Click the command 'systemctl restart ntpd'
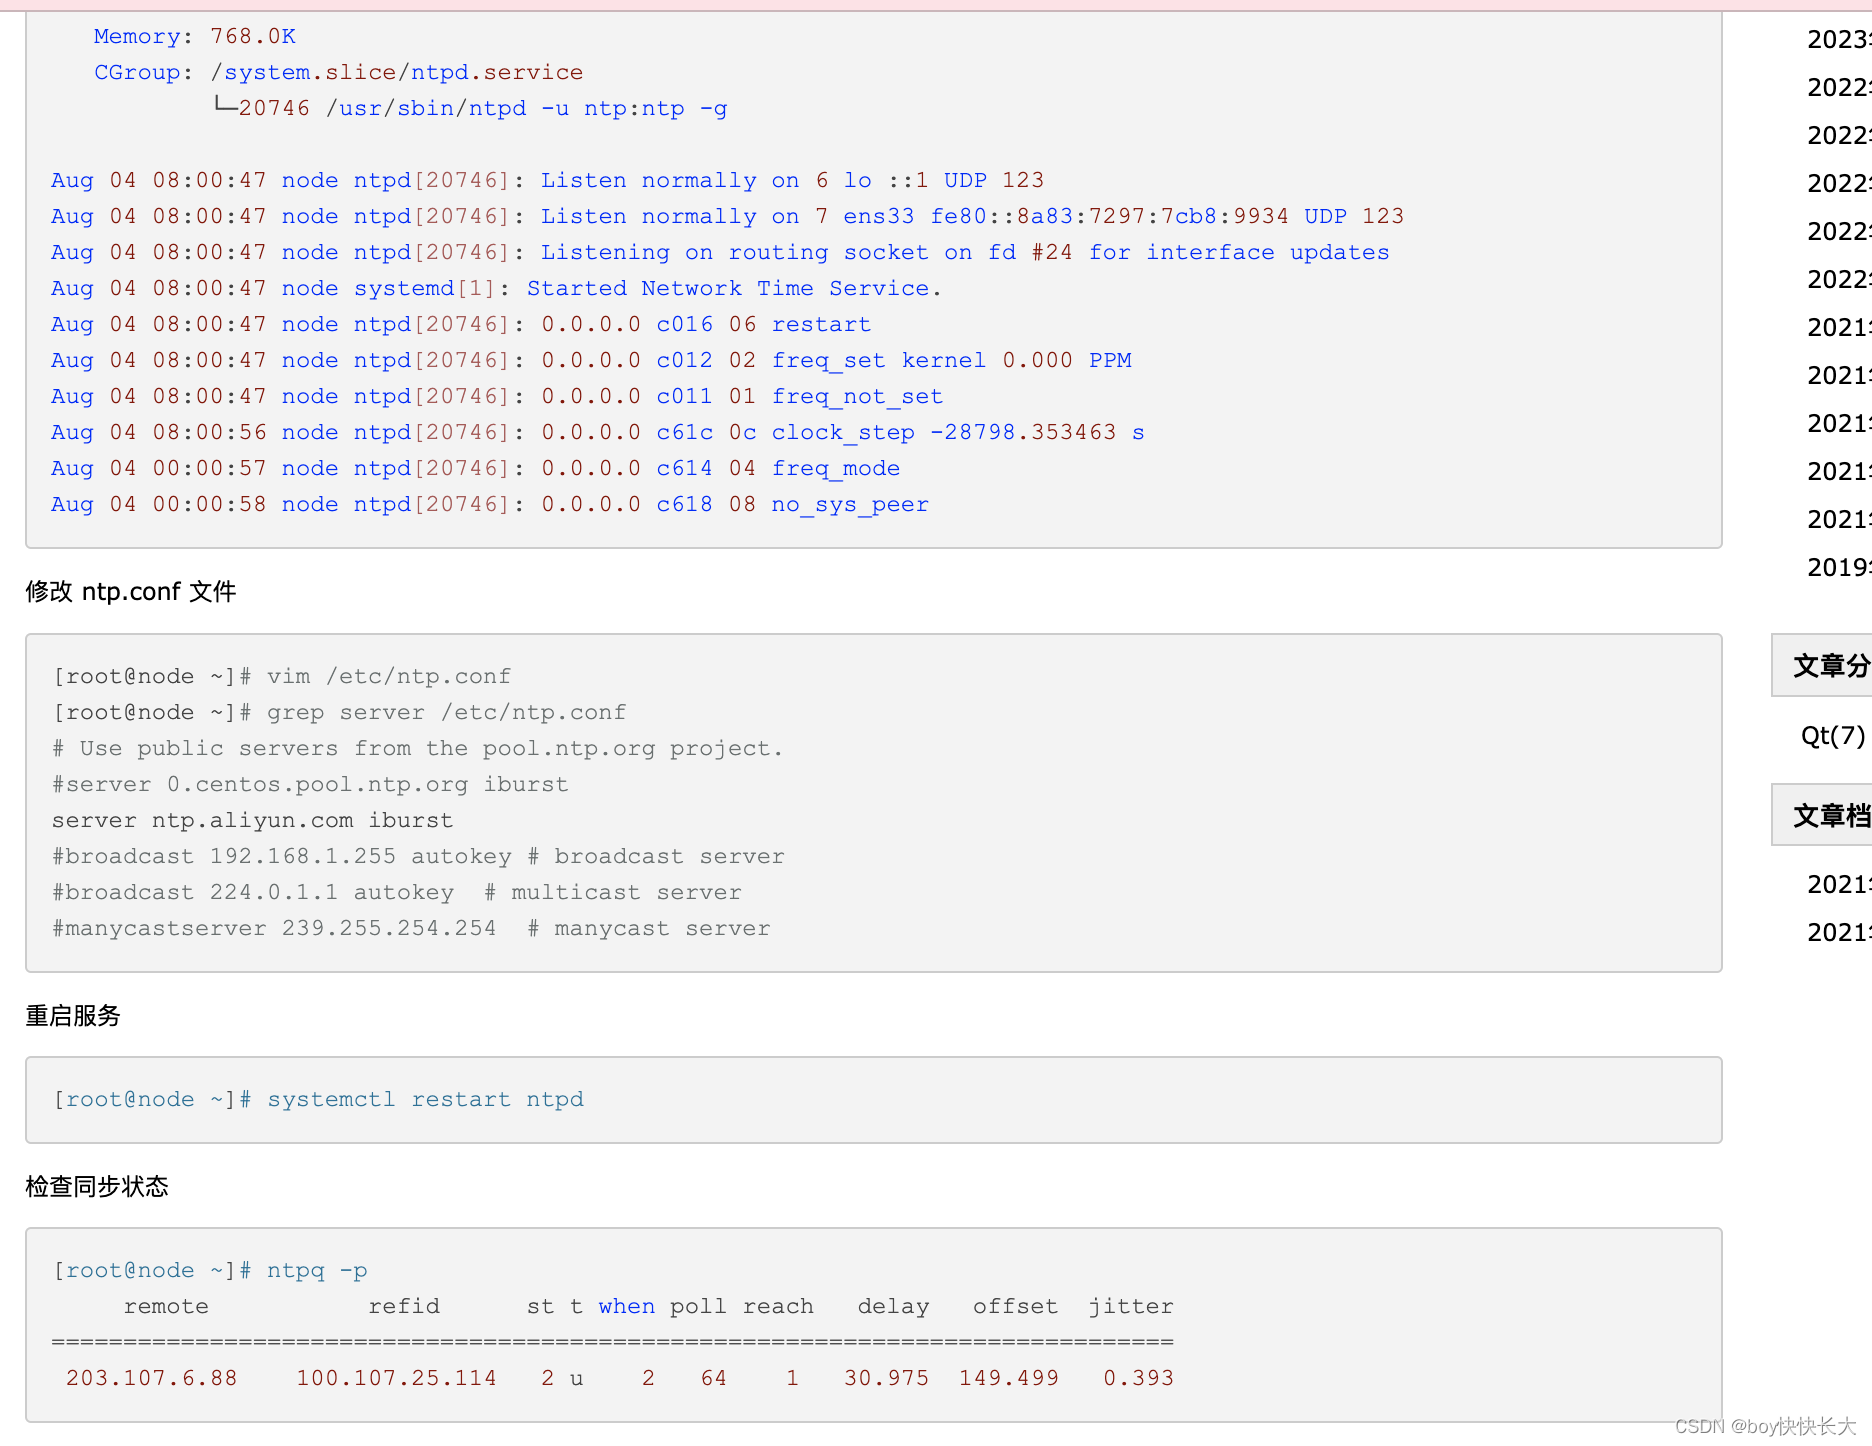This screenshot has height=1446, width=1872. tap(425, 1100)
